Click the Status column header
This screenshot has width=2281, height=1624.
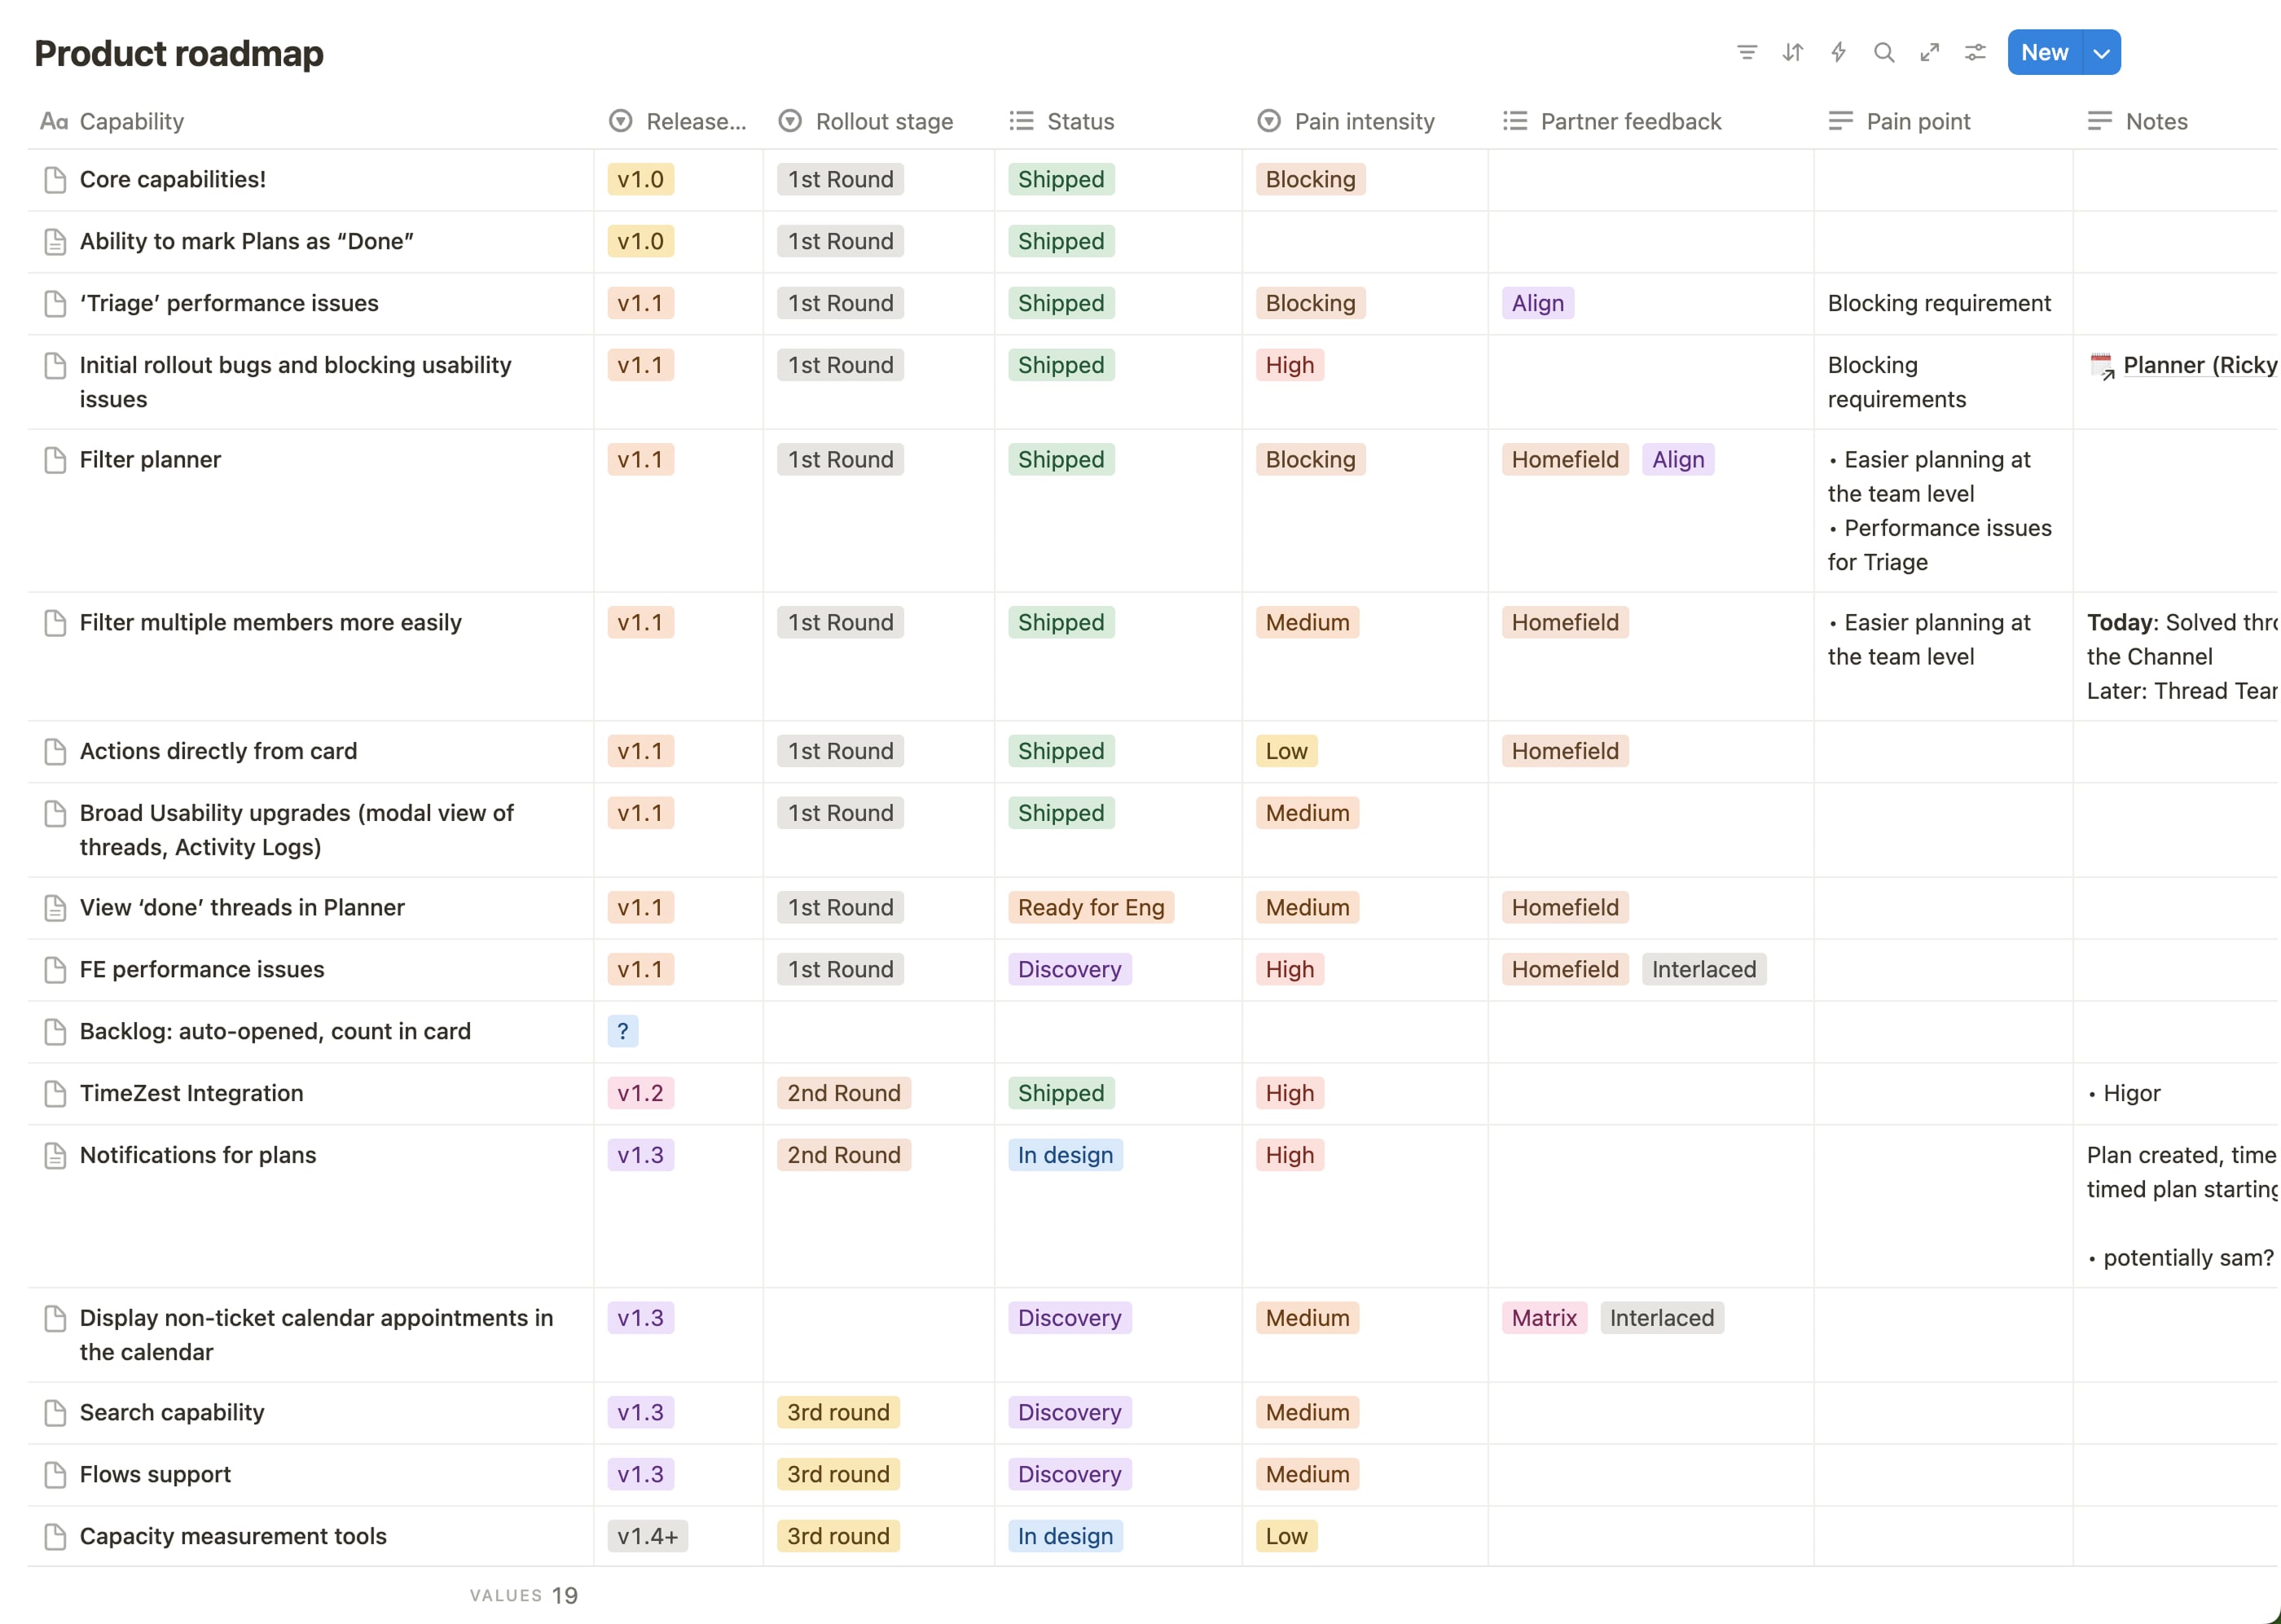click(1079, 121)
